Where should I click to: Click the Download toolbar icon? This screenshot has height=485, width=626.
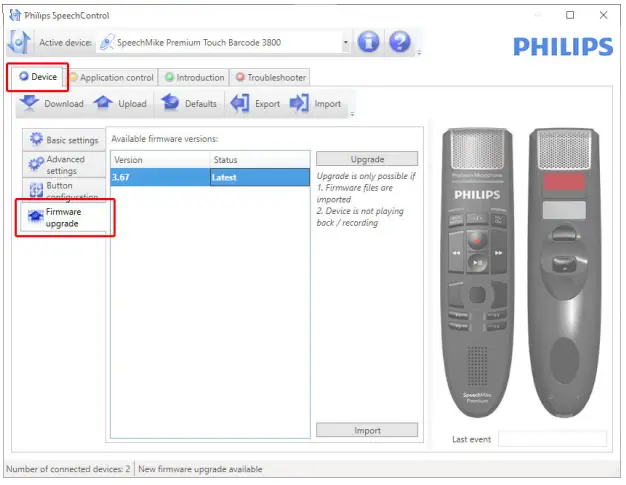[x=29, y=103]
